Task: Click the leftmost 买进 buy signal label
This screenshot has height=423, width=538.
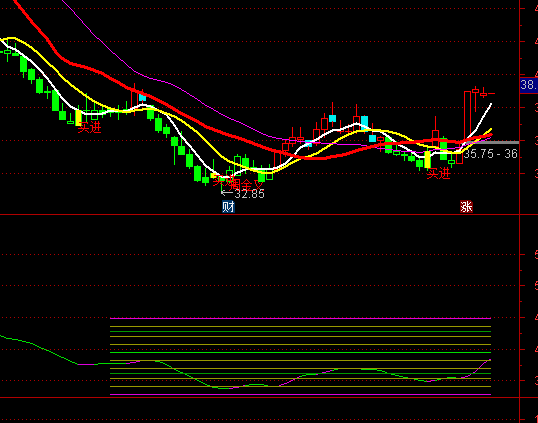Action: coord(89,128)
